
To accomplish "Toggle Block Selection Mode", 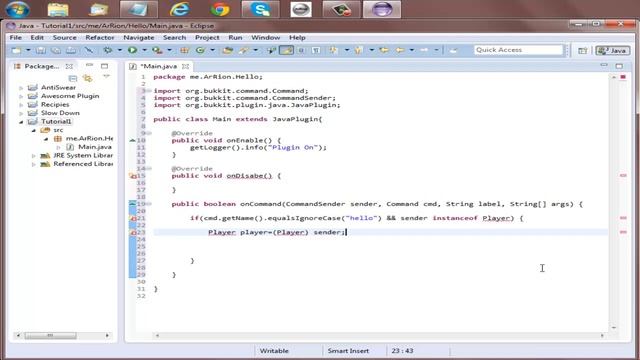I will [x=301, y=50].
